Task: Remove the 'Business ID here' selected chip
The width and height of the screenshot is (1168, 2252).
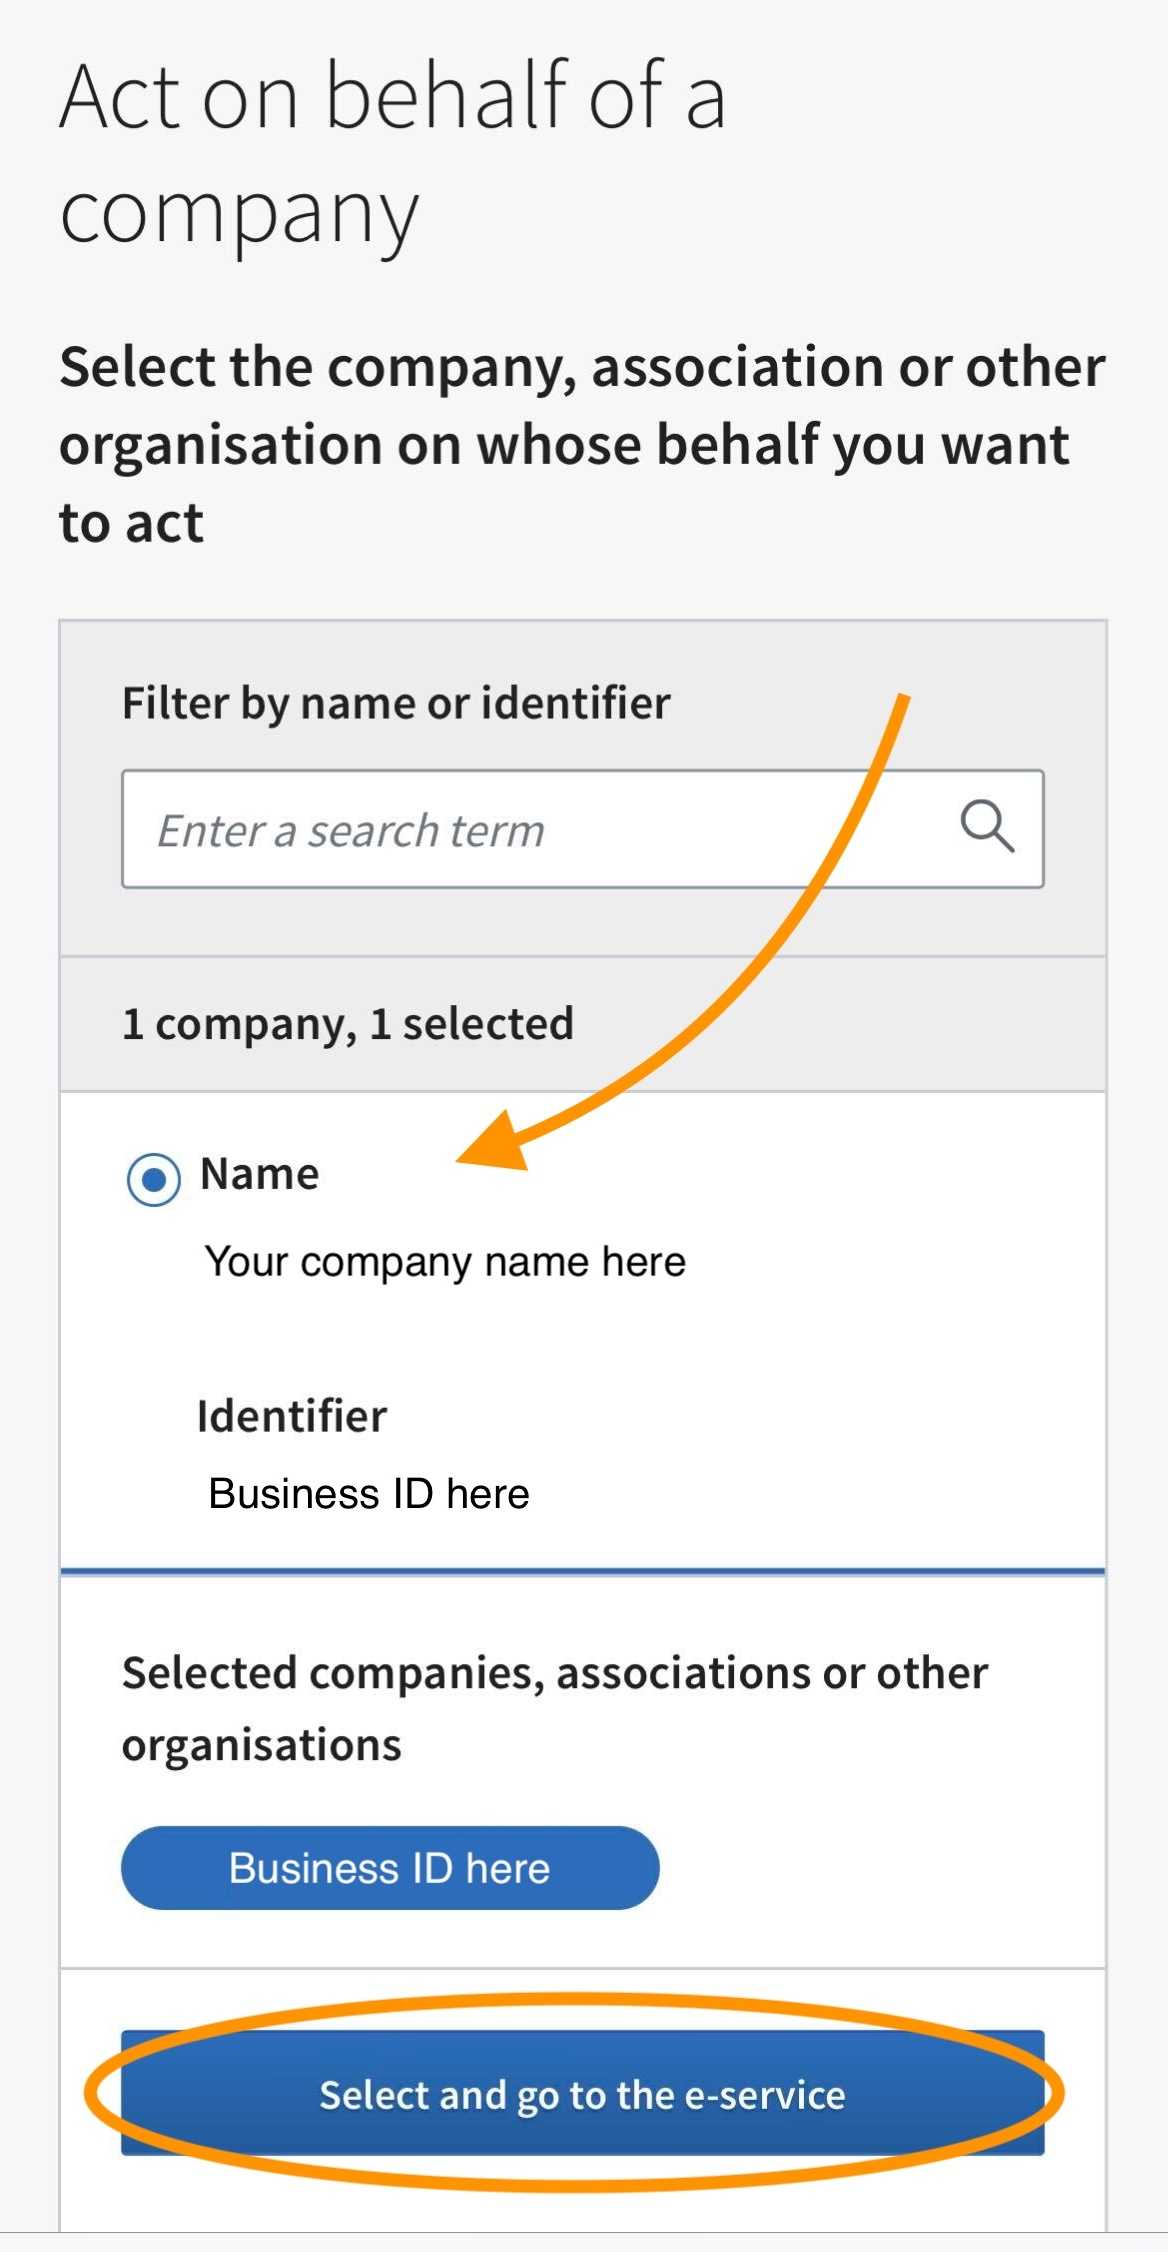Action: click(390, 1868)
